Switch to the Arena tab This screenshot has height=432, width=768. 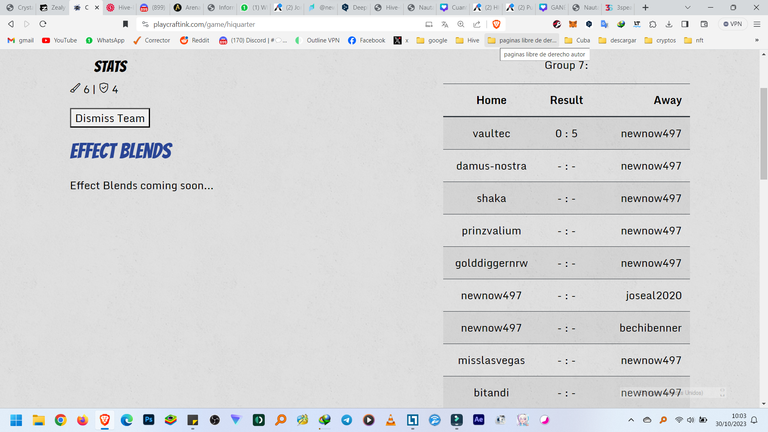point(186,7)
